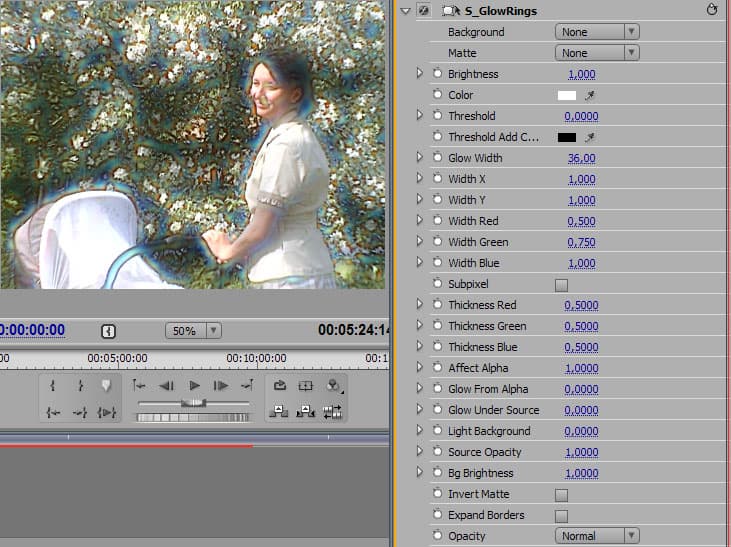This screenshot has width=731, height=547.
Task: Check the Invert Matte checkbox
Action: pos(561,494)
